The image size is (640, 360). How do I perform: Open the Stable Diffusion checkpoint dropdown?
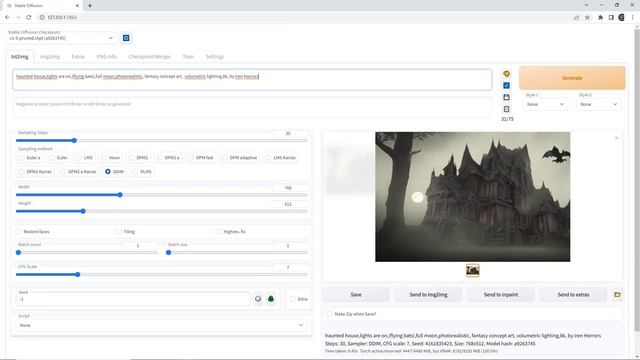[61, 38]
